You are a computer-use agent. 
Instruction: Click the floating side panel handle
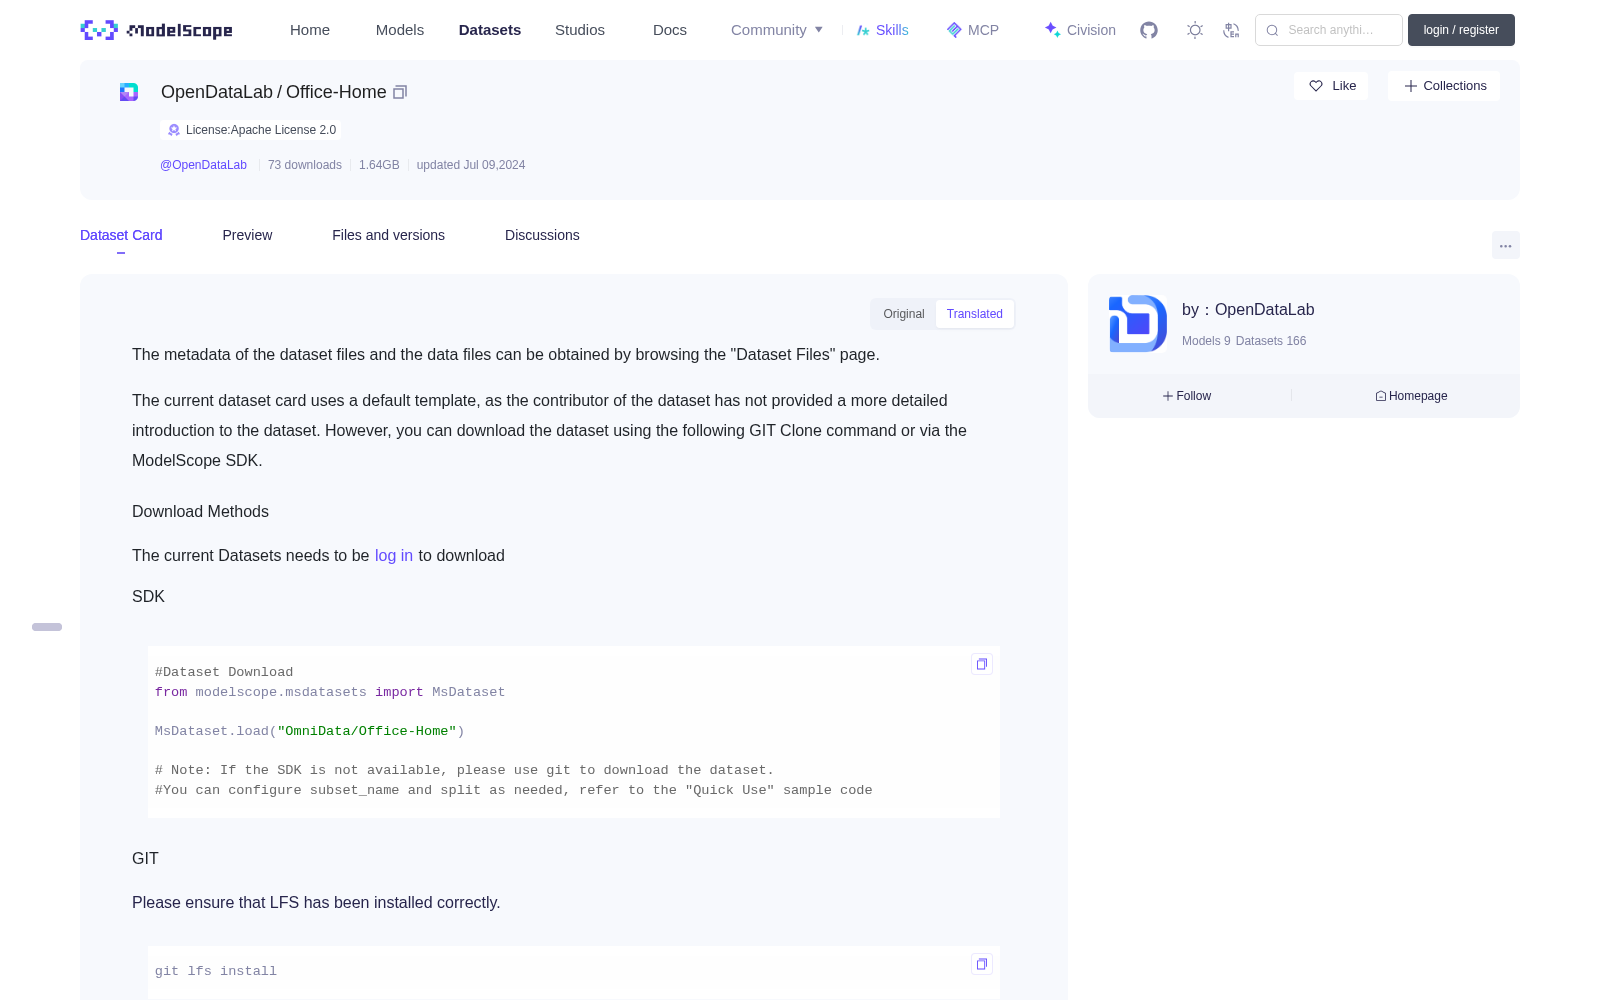pyautogui.click(x=47, y=627)
